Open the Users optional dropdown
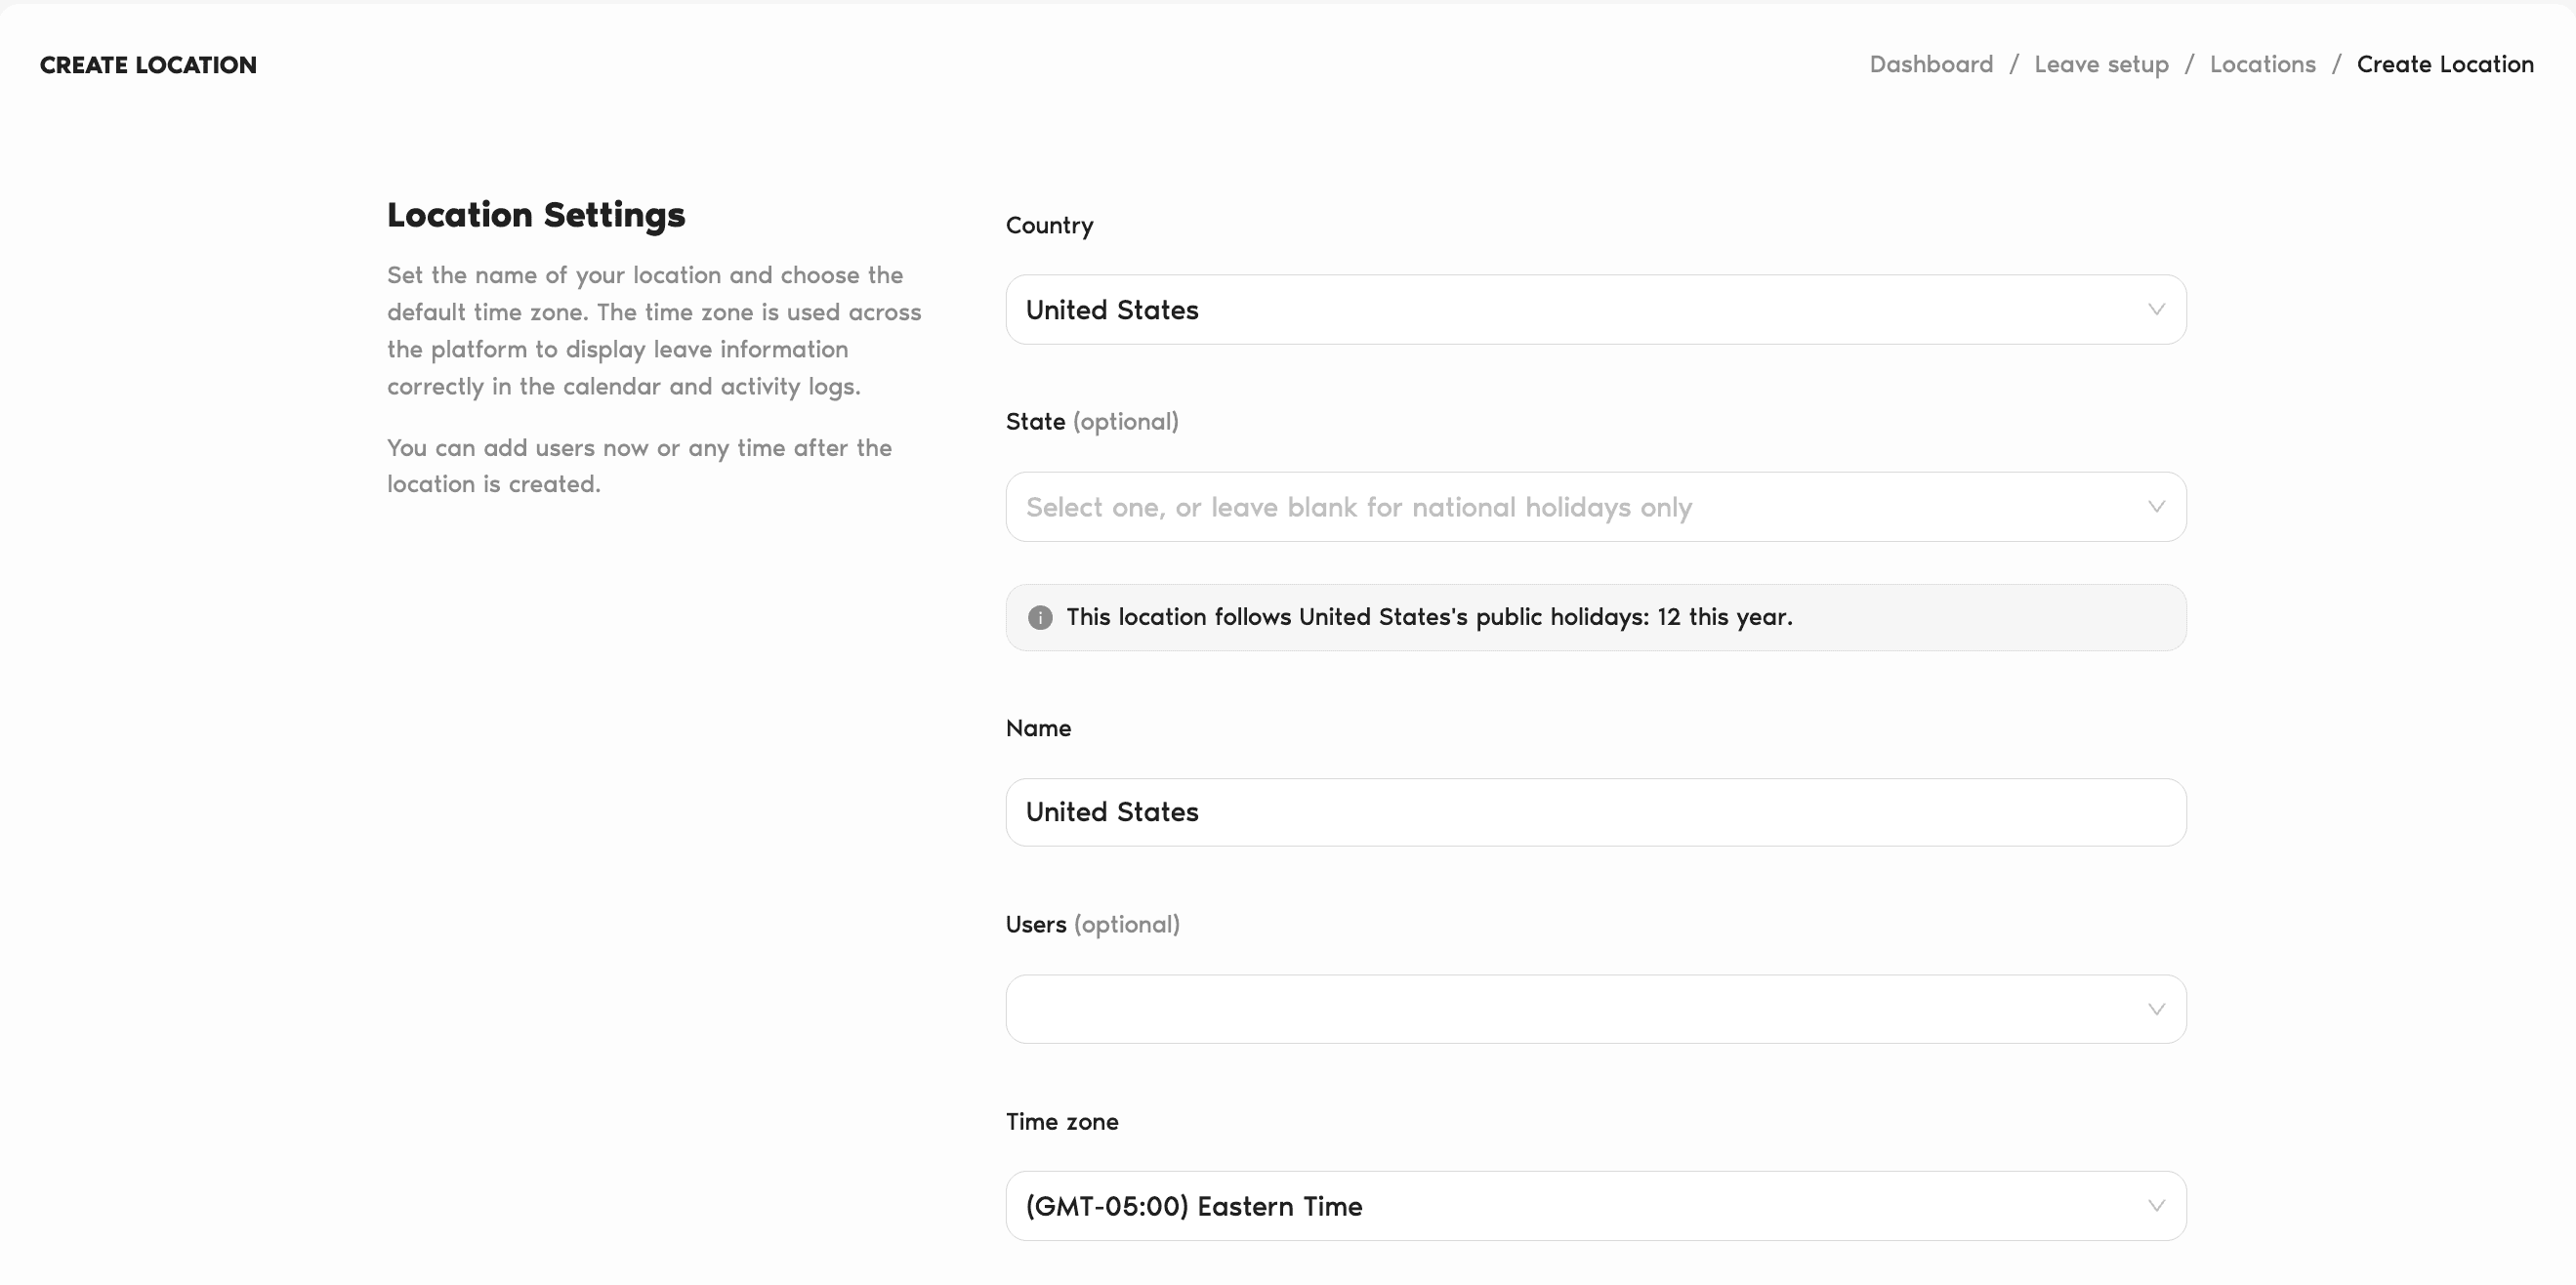Image resolution: width=2576 pixels, height=1285 pixels. [x=1595, y=1009]
